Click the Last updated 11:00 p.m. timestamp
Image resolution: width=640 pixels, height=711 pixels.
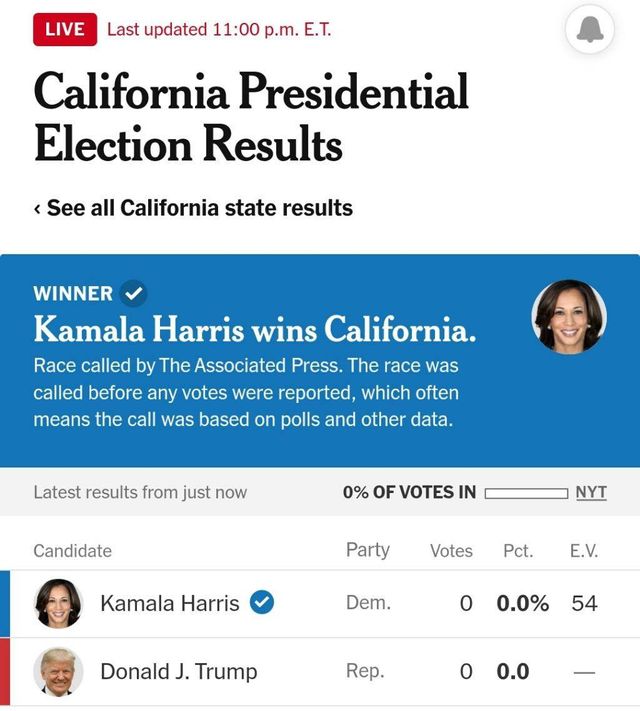point(219,29)
